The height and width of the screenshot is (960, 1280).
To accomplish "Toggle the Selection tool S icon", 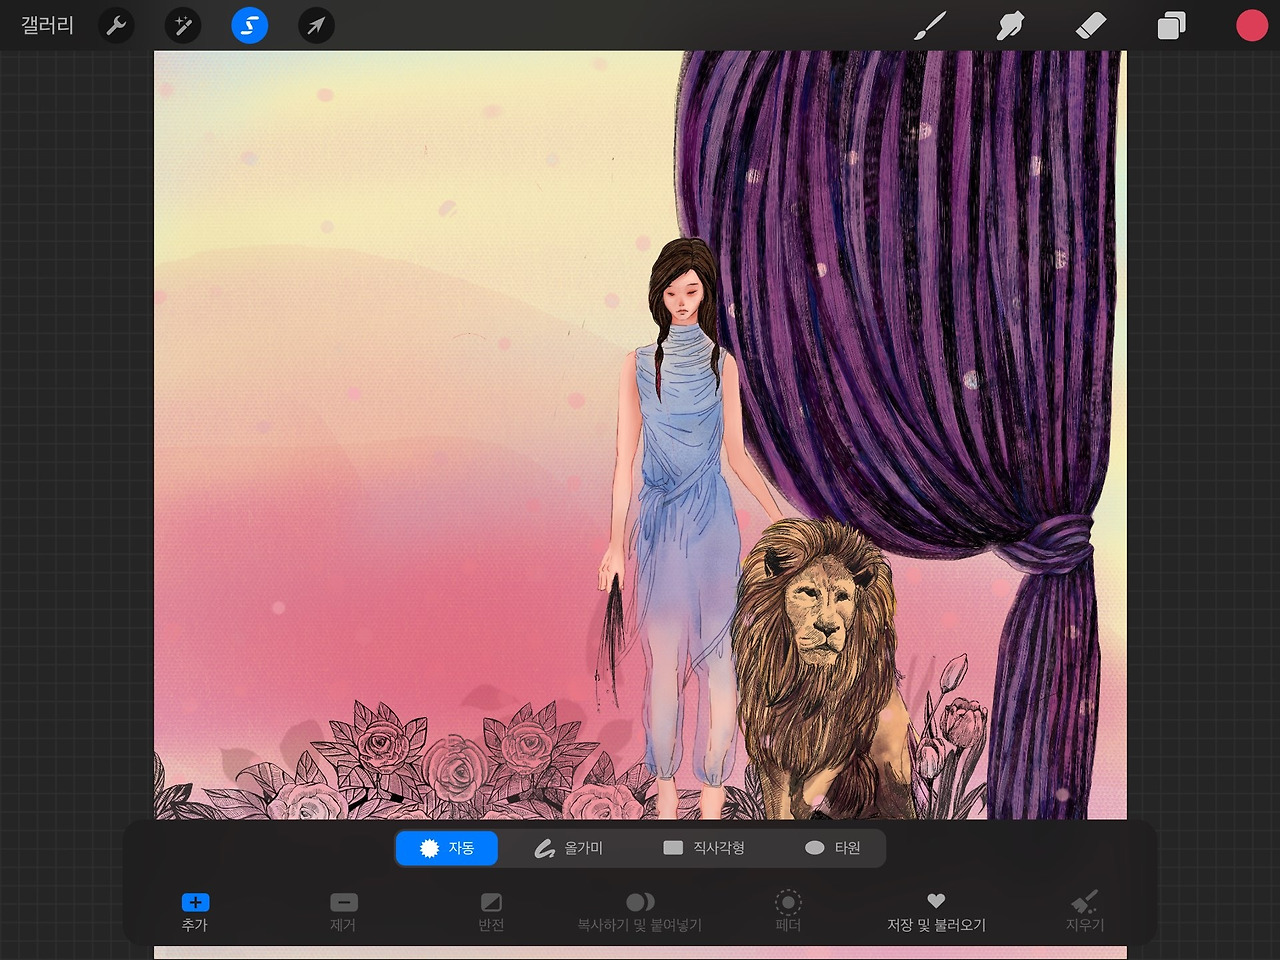I will (x=250, y=26).
